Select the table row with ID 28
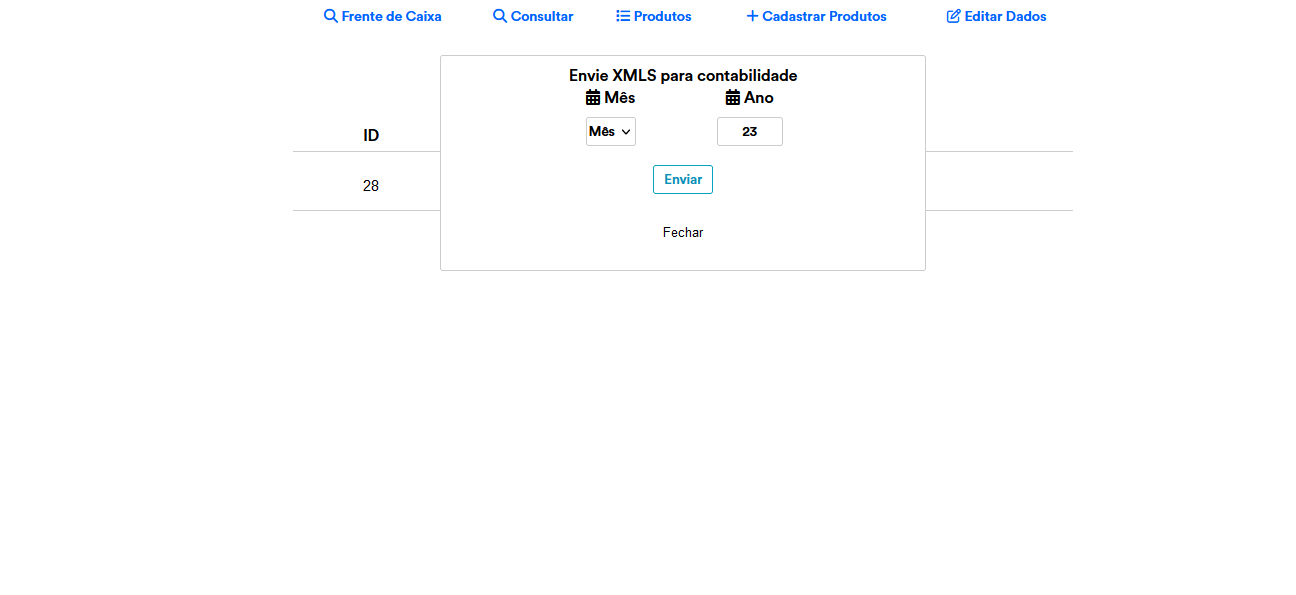 click(x=371, y=186)
